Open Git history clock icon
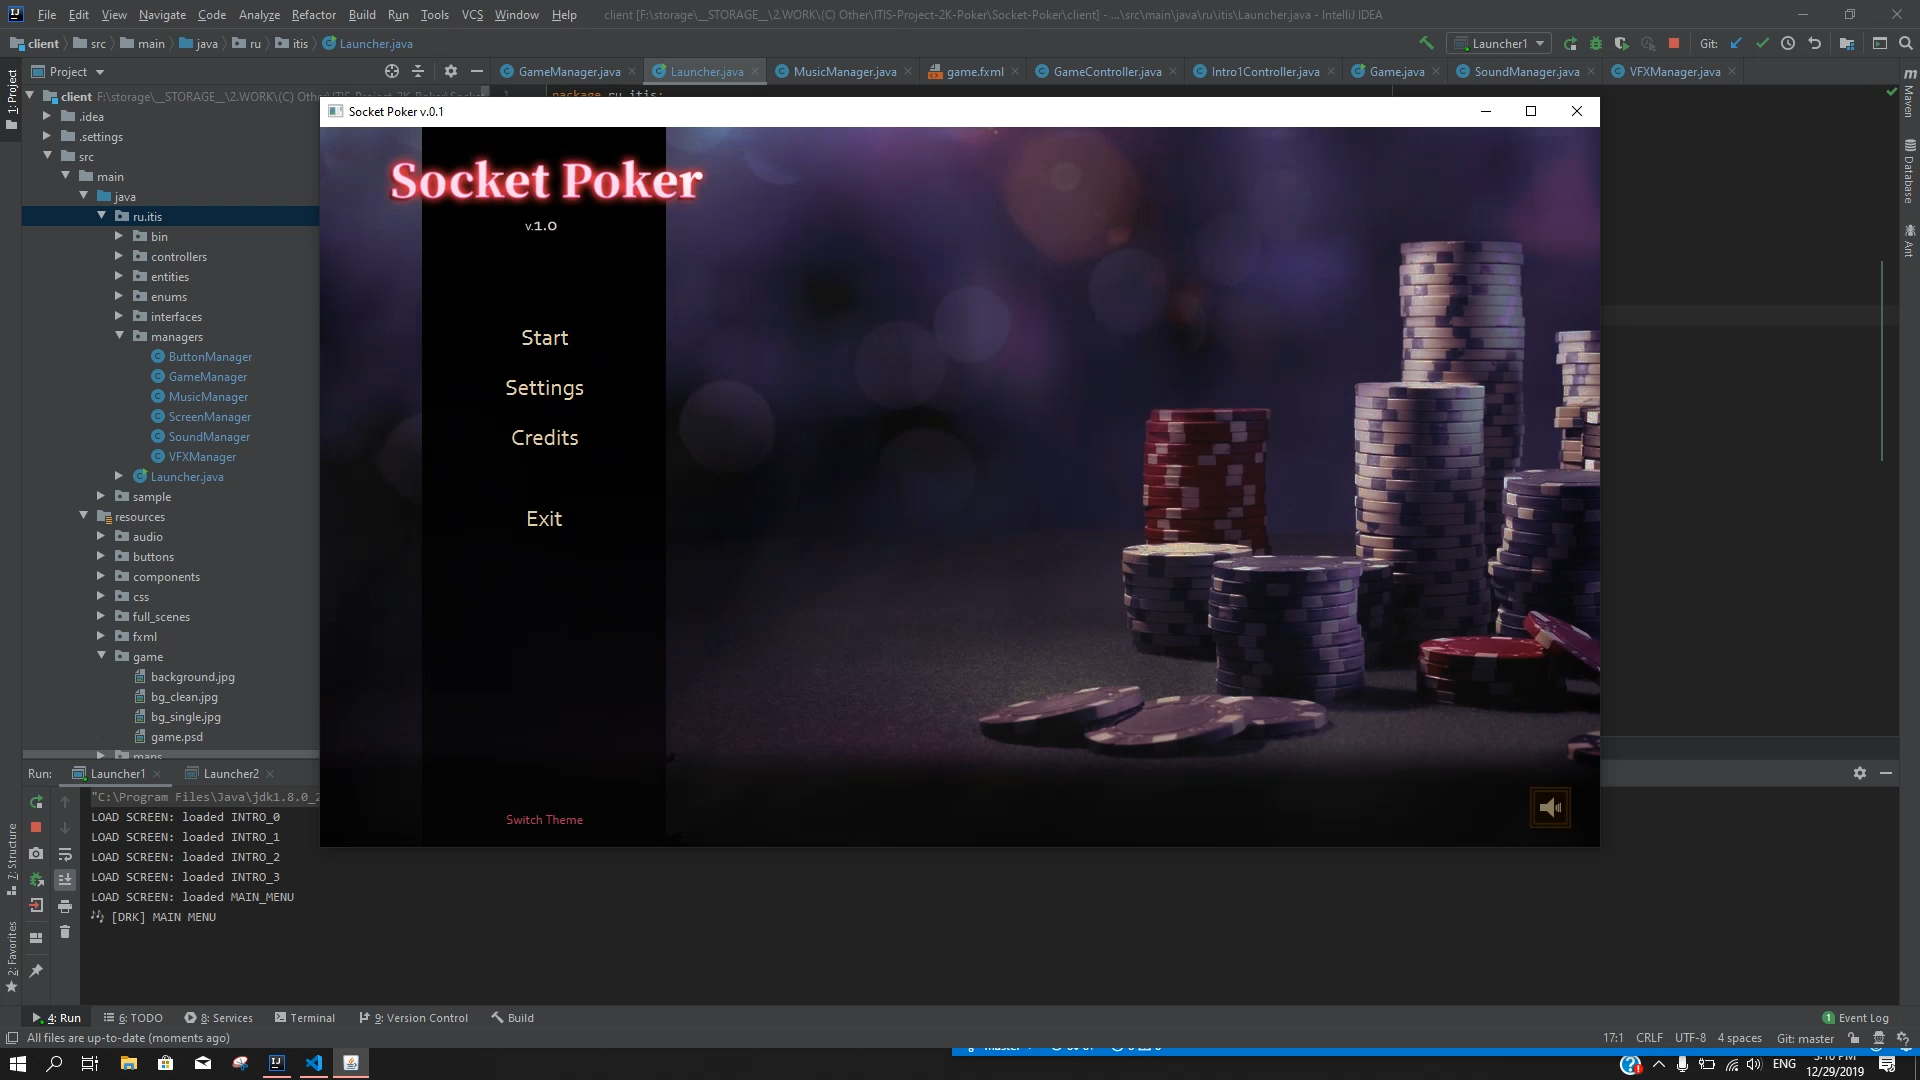 1788,43
